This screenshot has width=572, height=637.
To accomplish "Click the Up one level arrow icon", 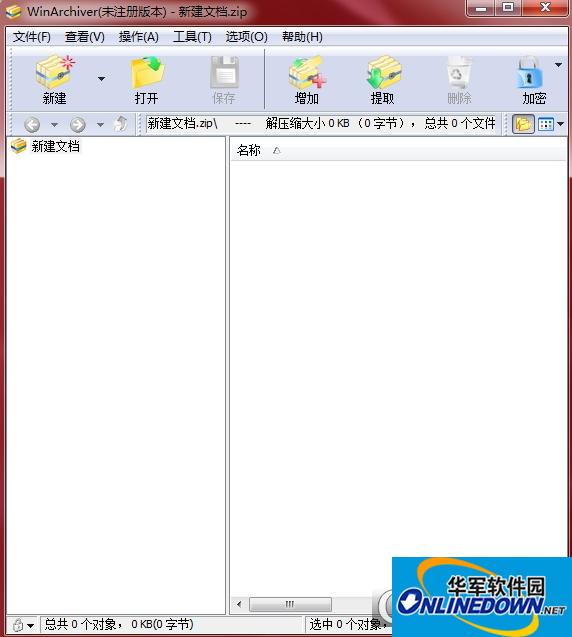I will coord(121,124).
